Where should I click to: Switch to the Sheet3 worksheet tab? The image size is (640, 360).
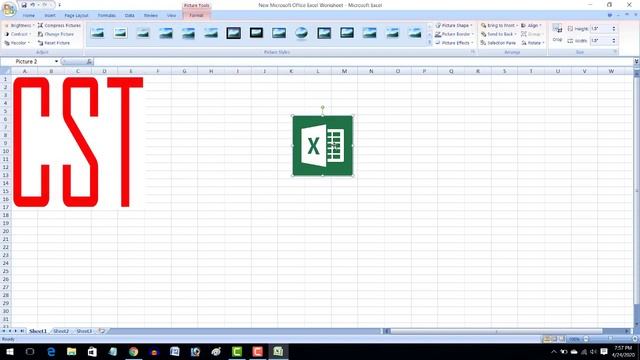pos(84,331)
